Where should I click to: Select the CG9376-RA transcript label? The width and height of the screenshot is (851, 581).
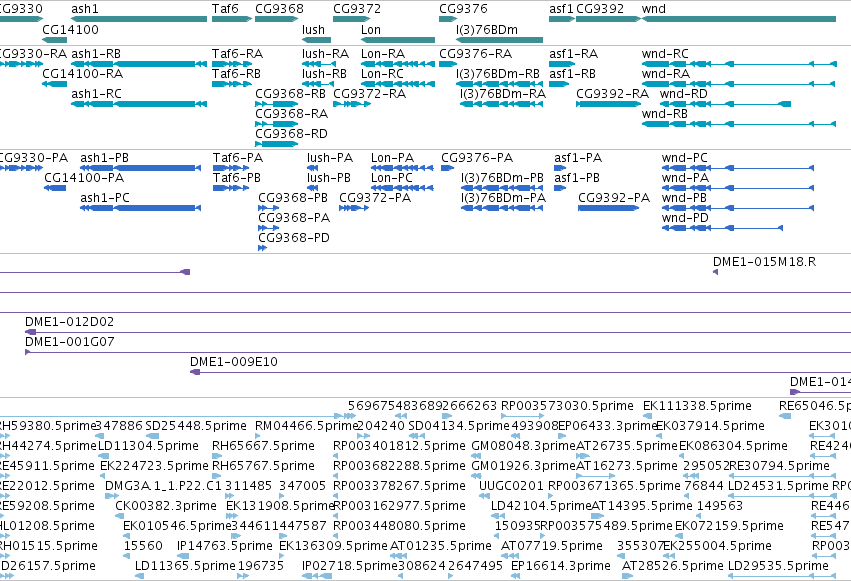(475, 54)
